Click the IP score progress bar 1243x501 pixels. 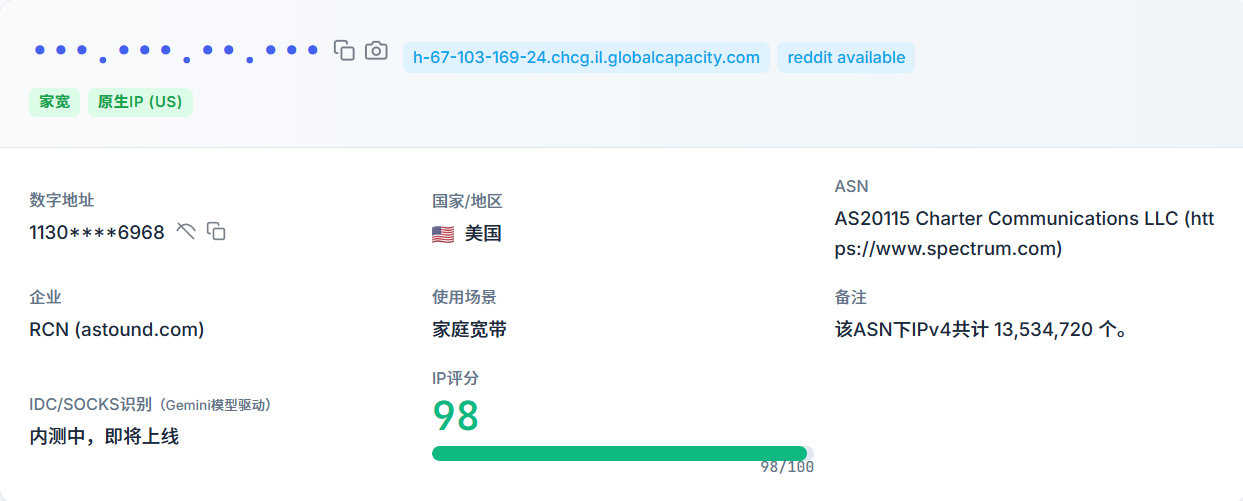(620, 453)
